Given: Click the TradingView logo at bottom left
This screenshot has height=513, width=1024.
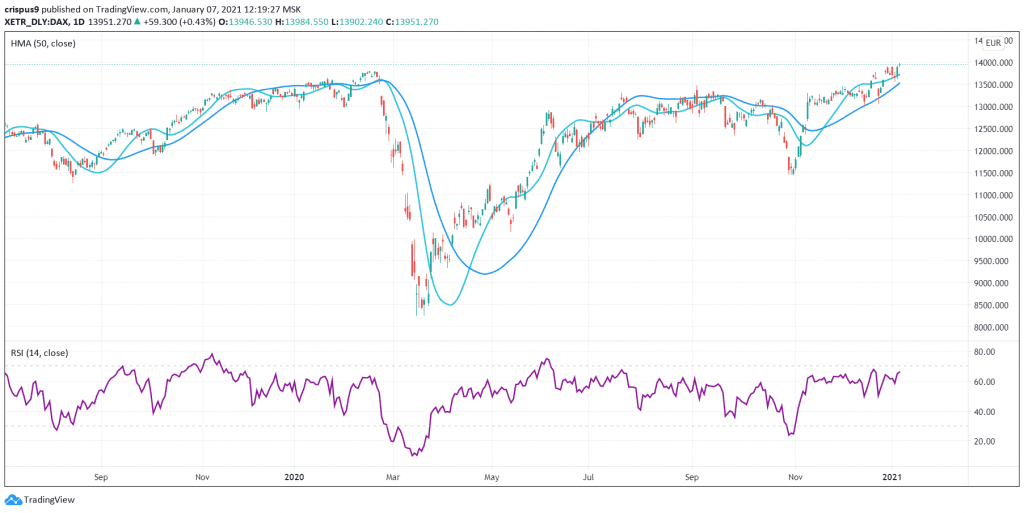Looking at the screenshot, I should [x=40, y=501].
